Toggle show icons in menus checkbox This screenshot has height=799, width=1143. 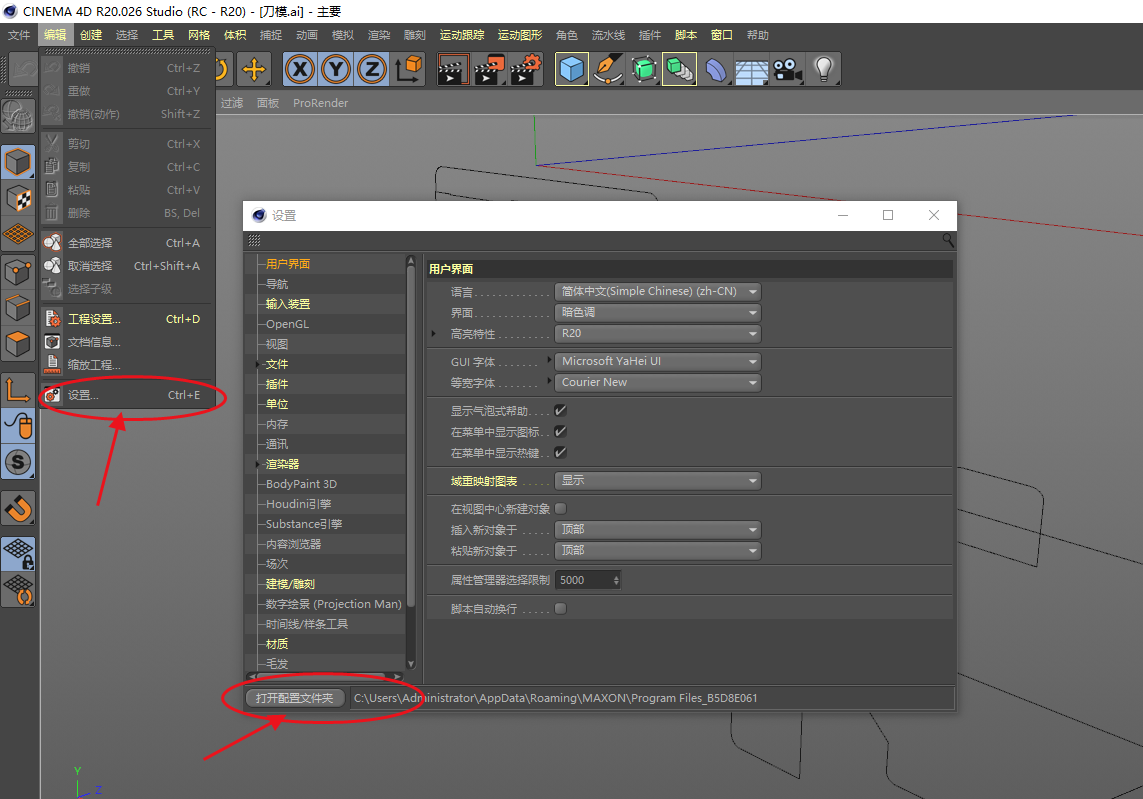pyautogui.click(x=561, y=432)
